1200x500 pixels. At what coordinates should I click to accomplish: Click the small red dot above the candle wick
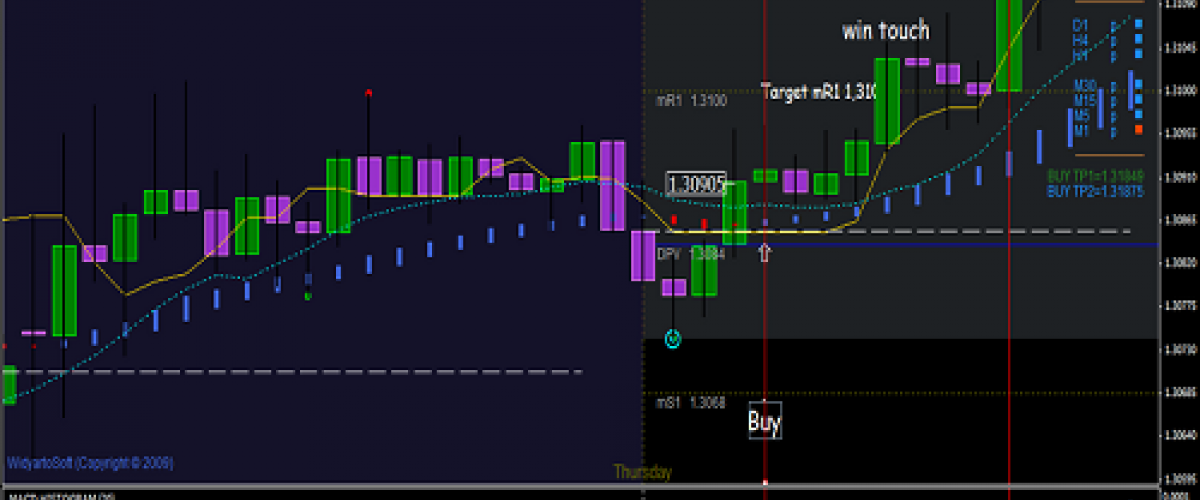pos(369,93)
